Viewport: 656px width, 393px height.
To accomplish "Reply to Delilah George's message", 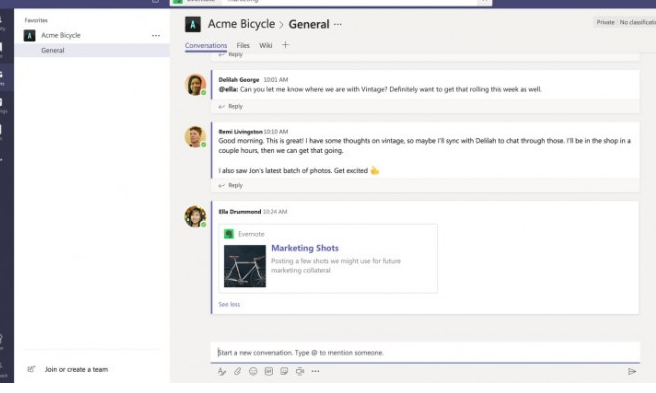I will (231, 106).
